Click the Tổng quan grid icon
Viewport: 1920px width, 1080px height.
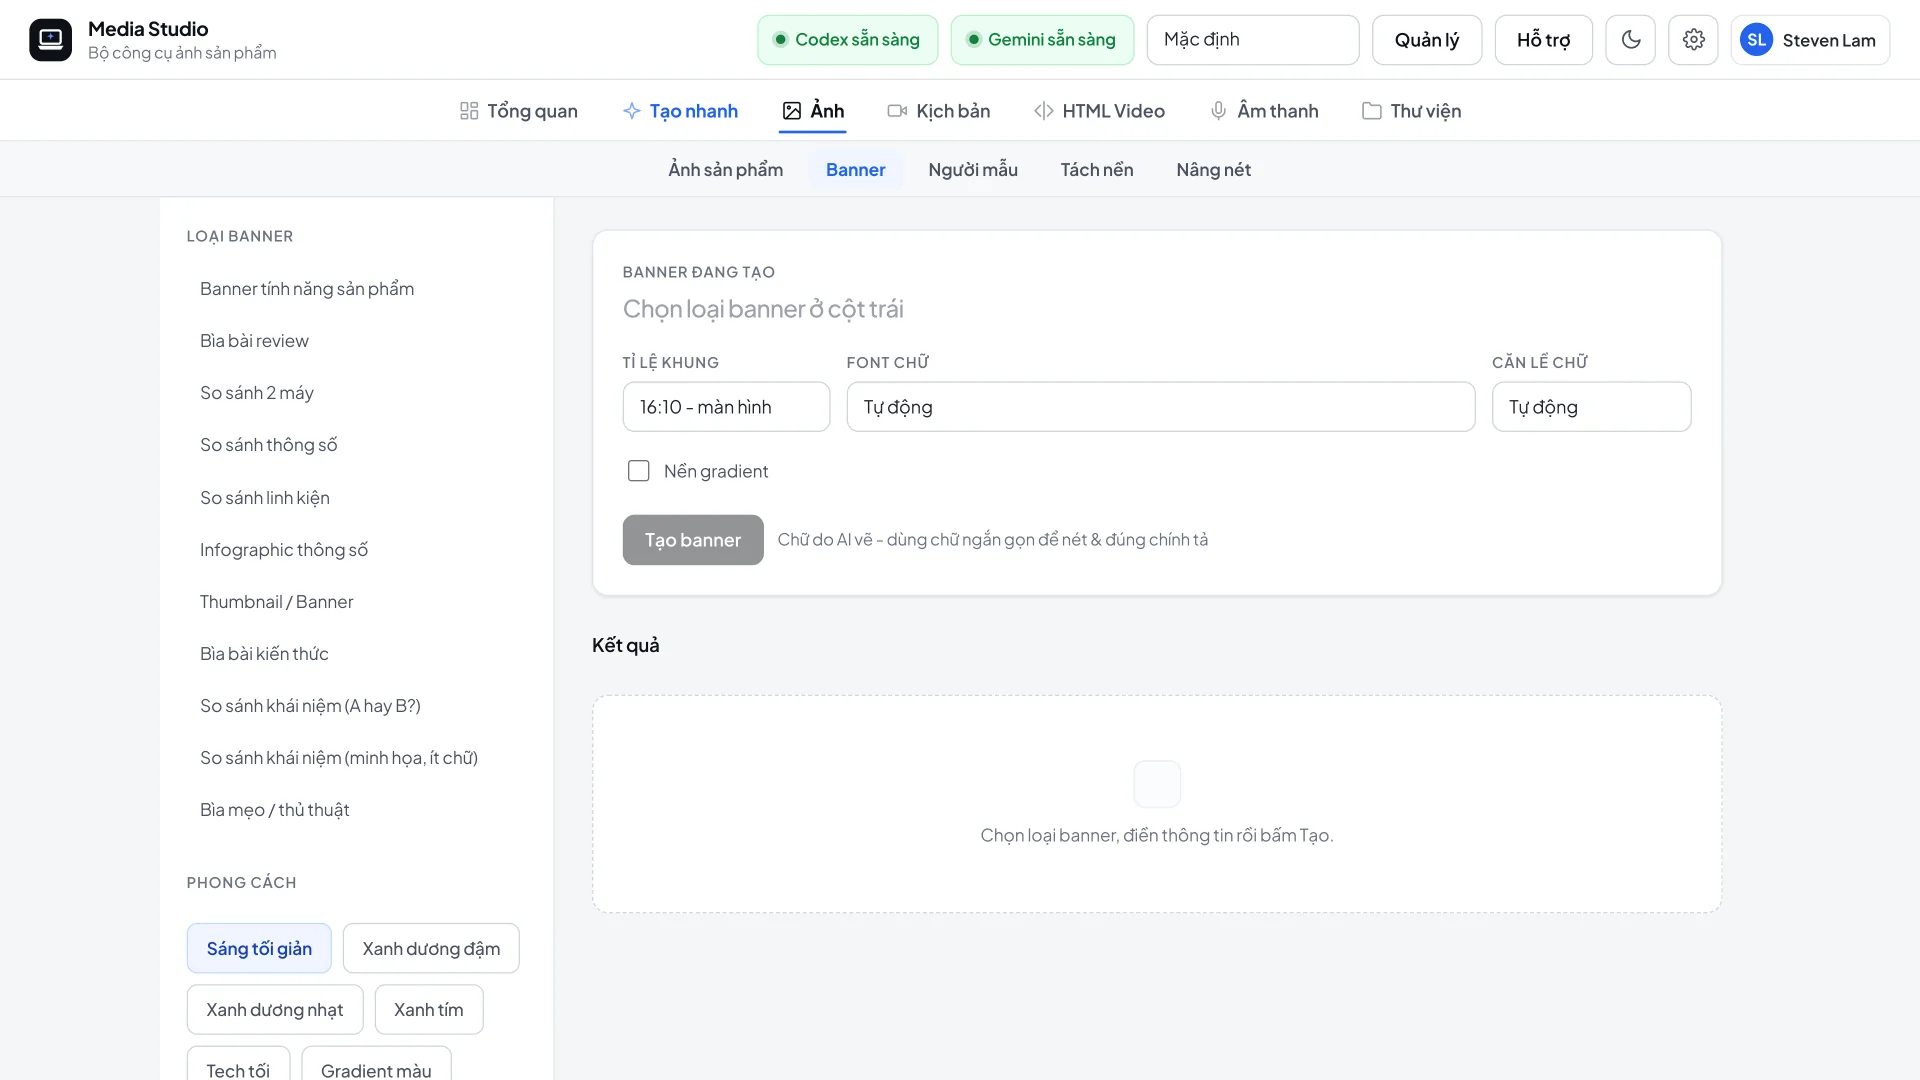pyautogui.click(x=469, y=111)
